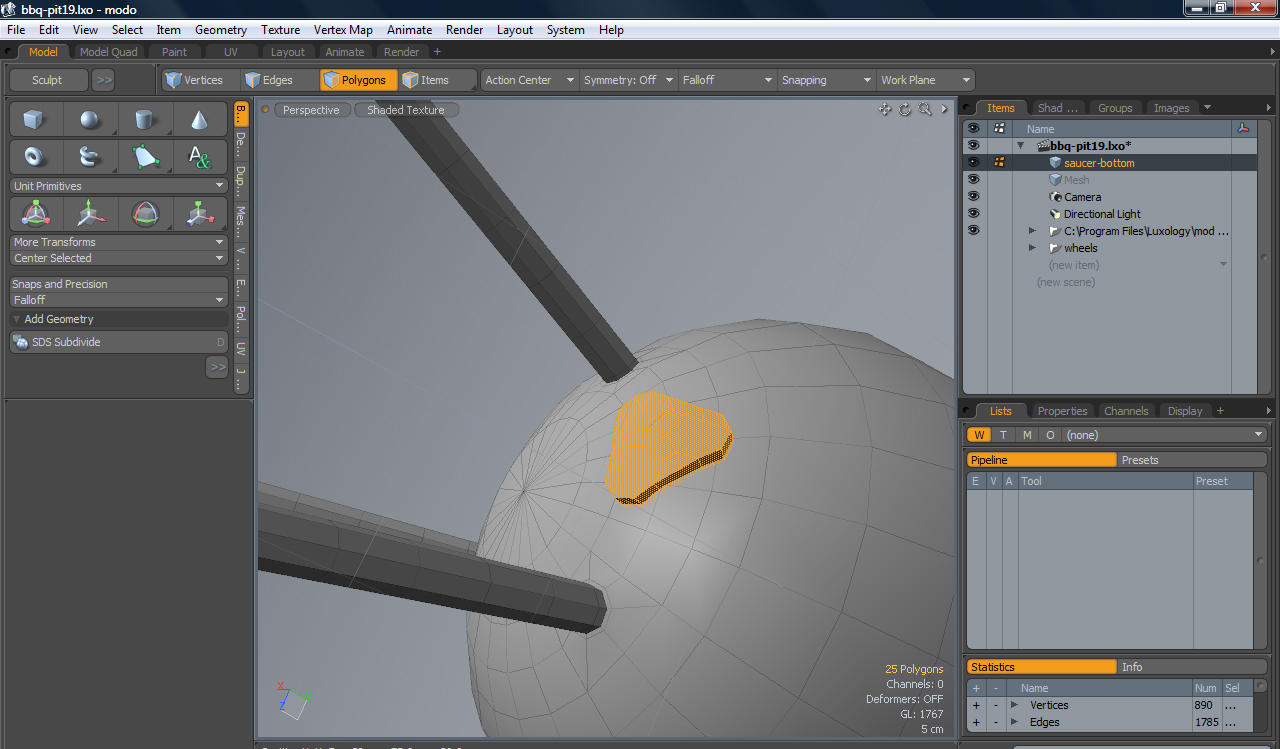
Task: Activate the Move tool icon
Action: [90, 213]
